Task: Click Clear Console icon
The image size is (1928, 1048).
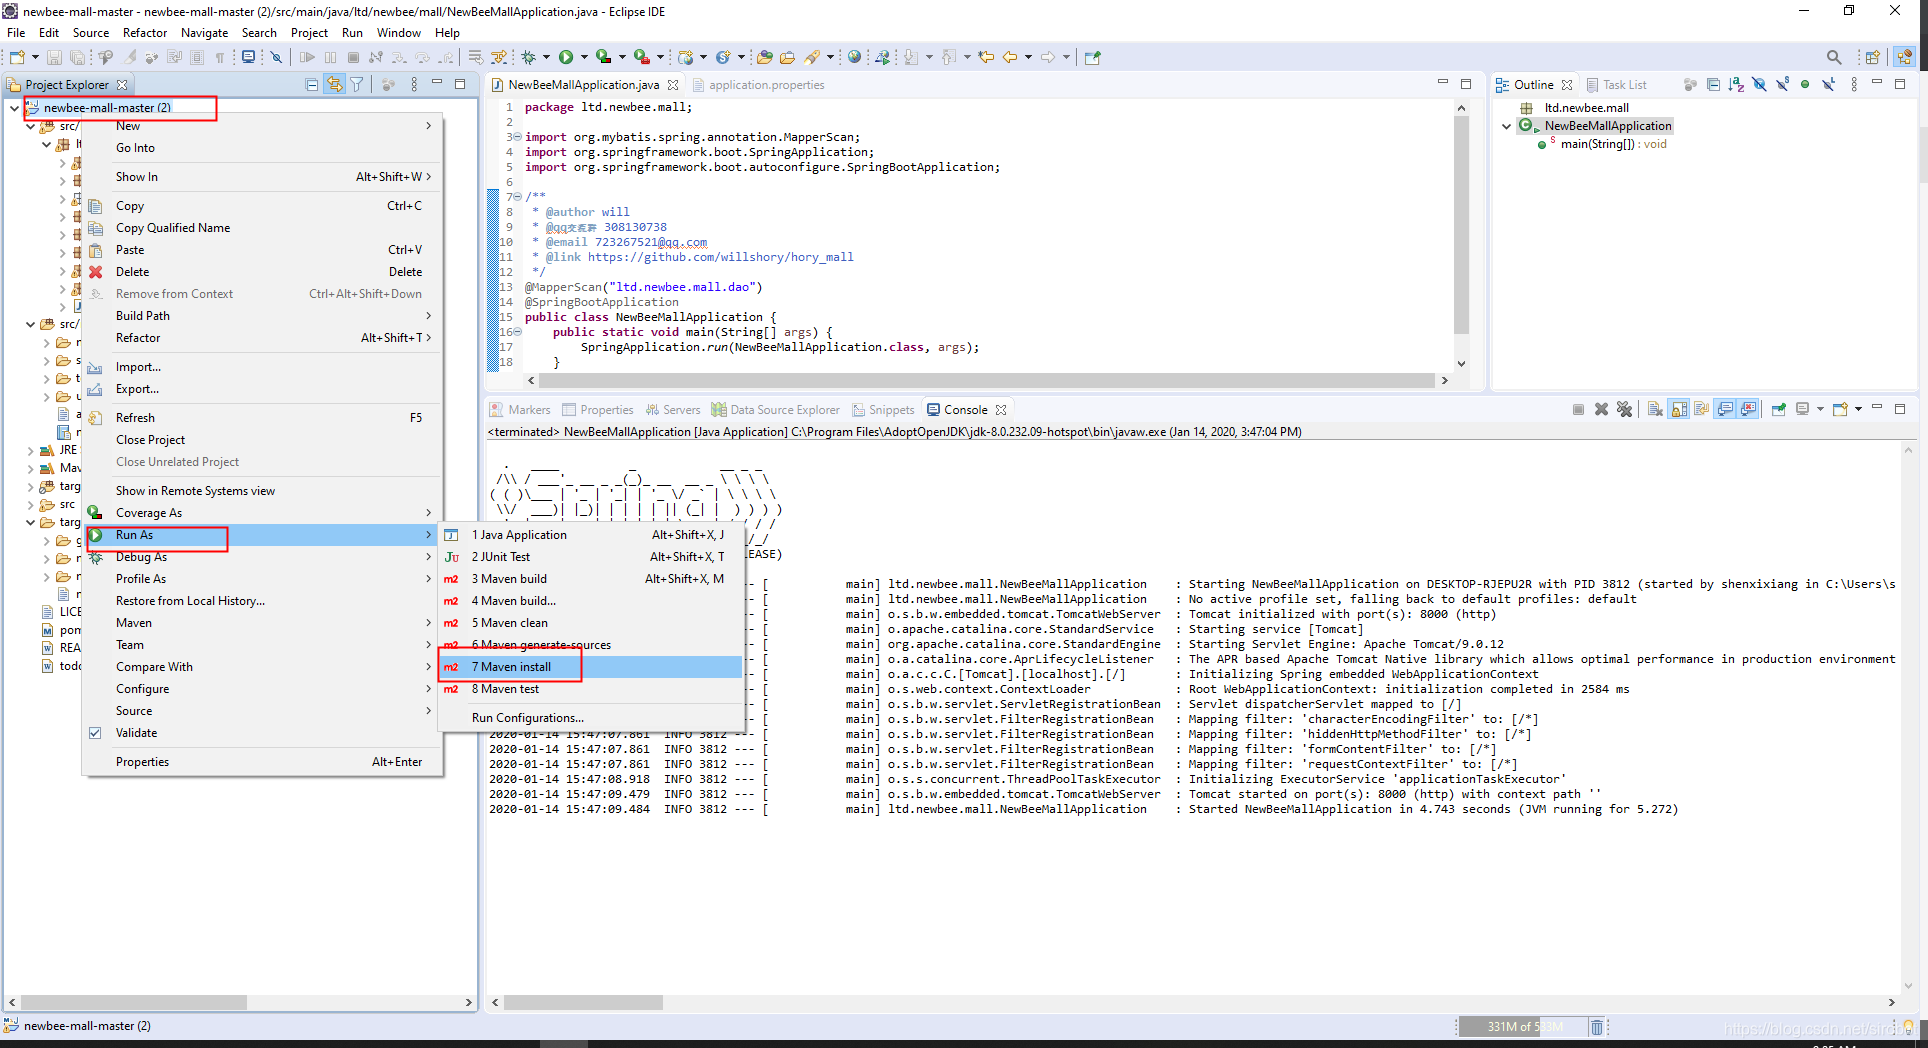Action: [1655, 409]
